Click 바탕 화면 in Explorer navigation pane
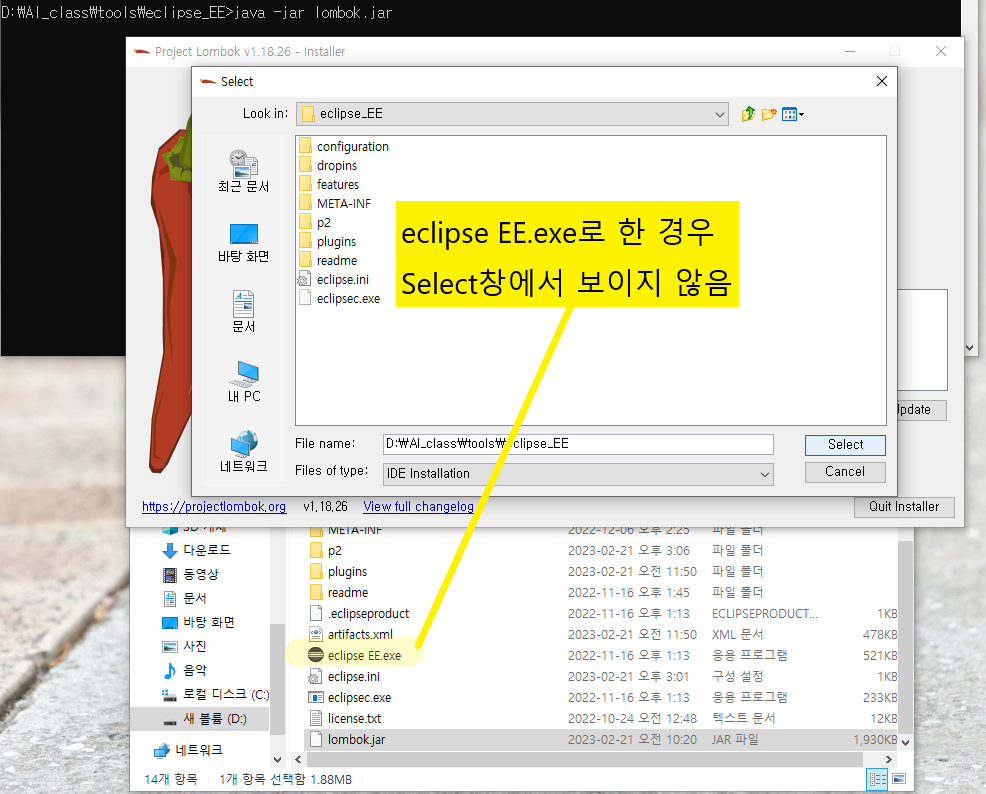986x794 pixels. (198, 622)
